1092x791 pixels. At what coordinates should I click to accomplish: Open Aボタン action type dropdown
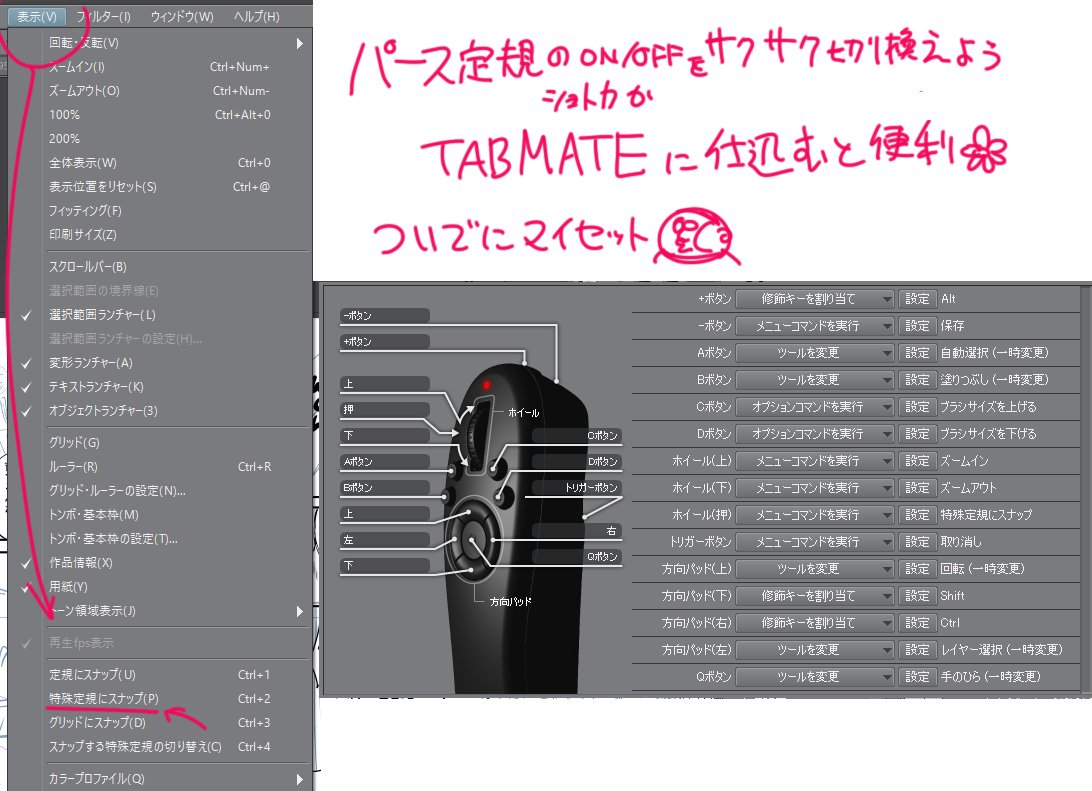[x=815, y=353]
